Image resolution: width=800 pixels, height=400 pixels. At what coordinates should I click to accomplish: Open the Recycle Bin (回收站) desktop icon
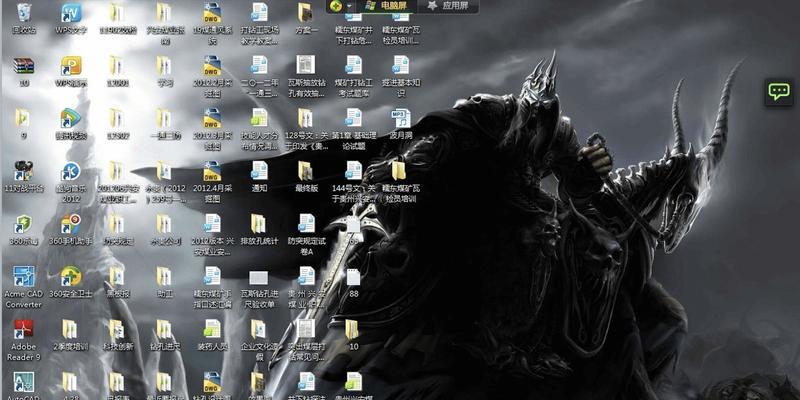[x=23, y=19]
